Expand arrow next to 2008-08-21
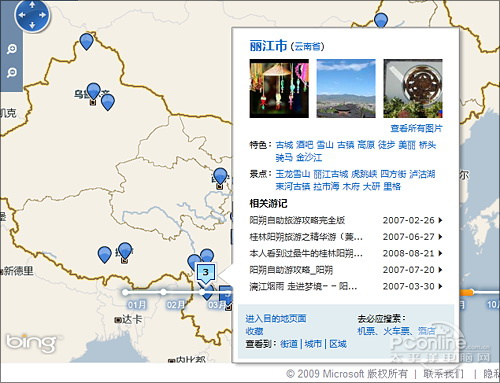The height and width of the screenshot is (383, 500). [440, 253]
